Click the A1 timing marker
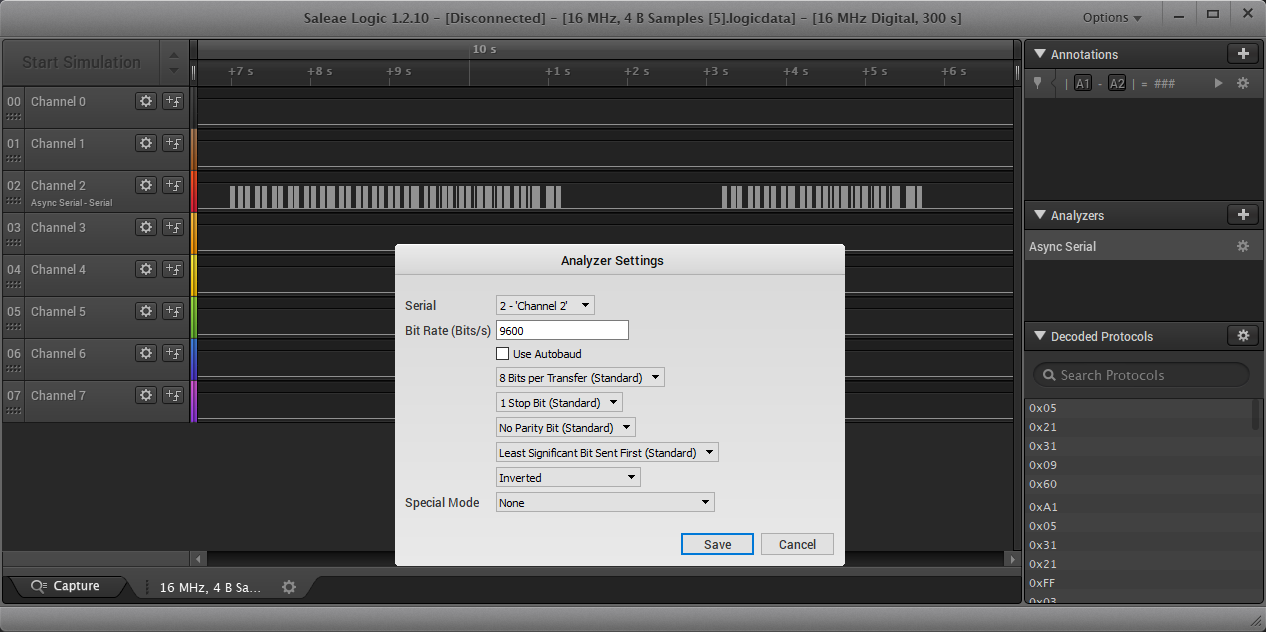 click(x=1083, y=84)
